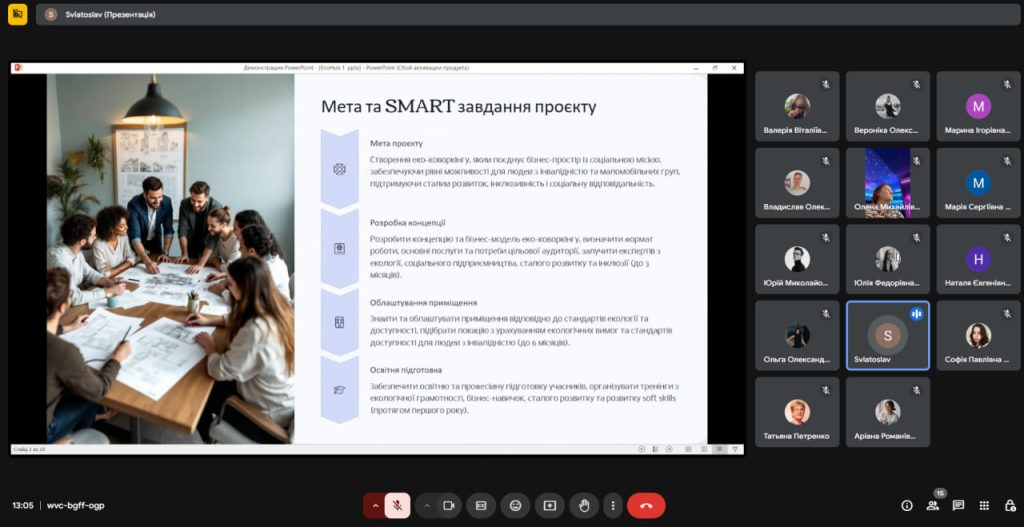Viewport: 1024px width, 527px height.
Task: Unmute the microphone in the call bar
Action: [x=397, y=506]
